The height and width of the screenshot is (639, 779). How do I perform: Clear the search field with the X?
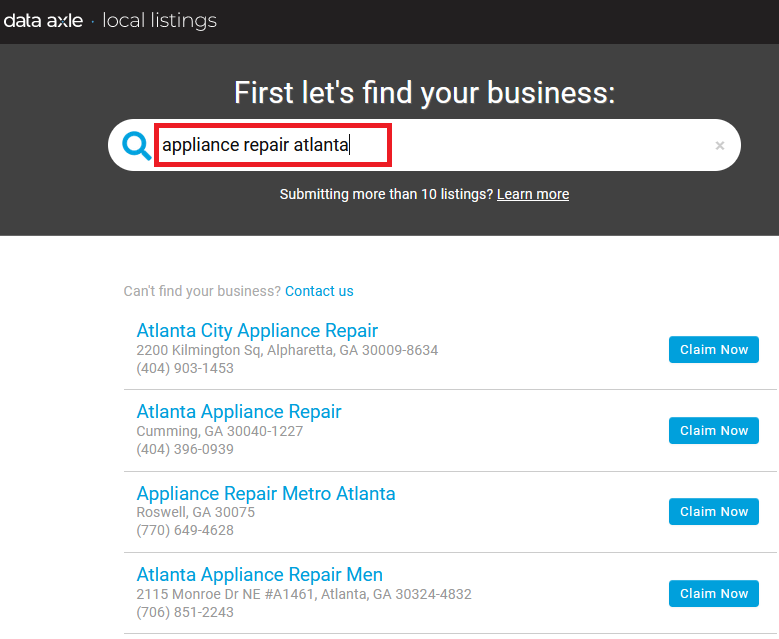tap(719, 146)
